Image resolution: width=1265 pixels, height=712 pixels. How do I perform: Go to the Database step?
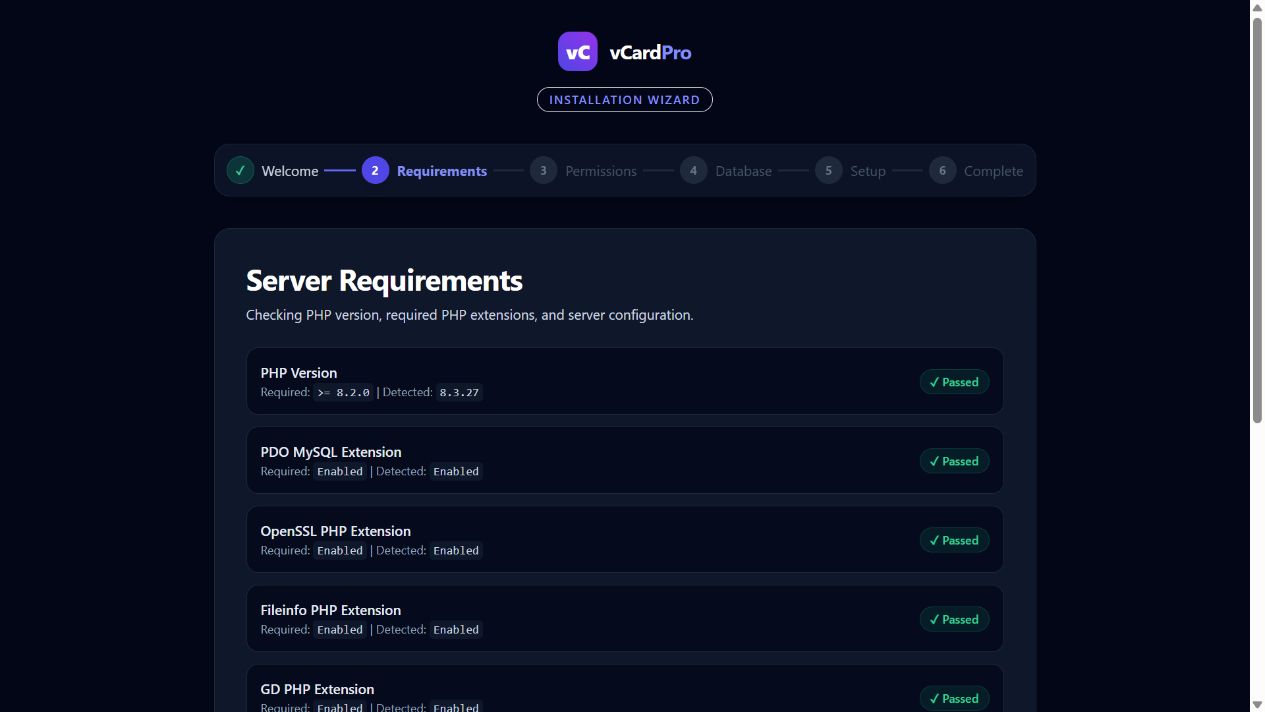pyautogui.click(x=743, y=171)
